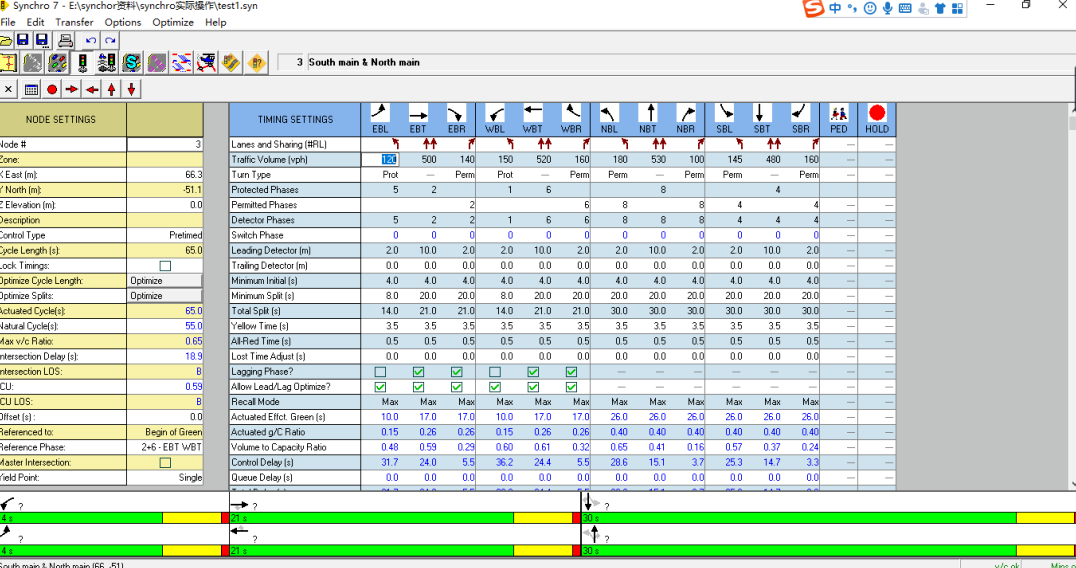Click the red down-arrow approach icon

132,88
